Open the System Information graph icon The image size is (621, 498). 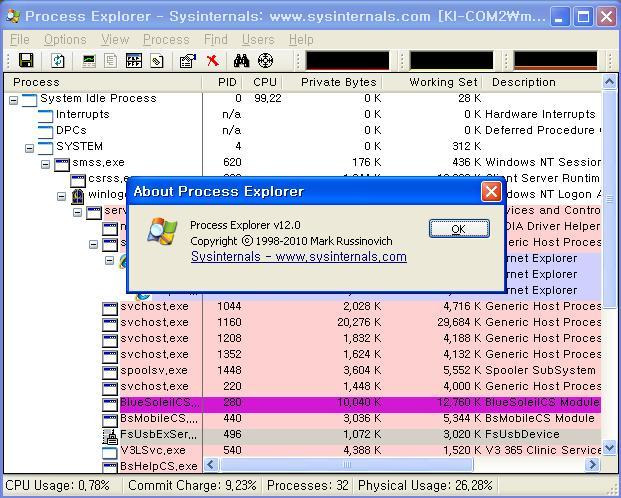[x=89, y=61]
